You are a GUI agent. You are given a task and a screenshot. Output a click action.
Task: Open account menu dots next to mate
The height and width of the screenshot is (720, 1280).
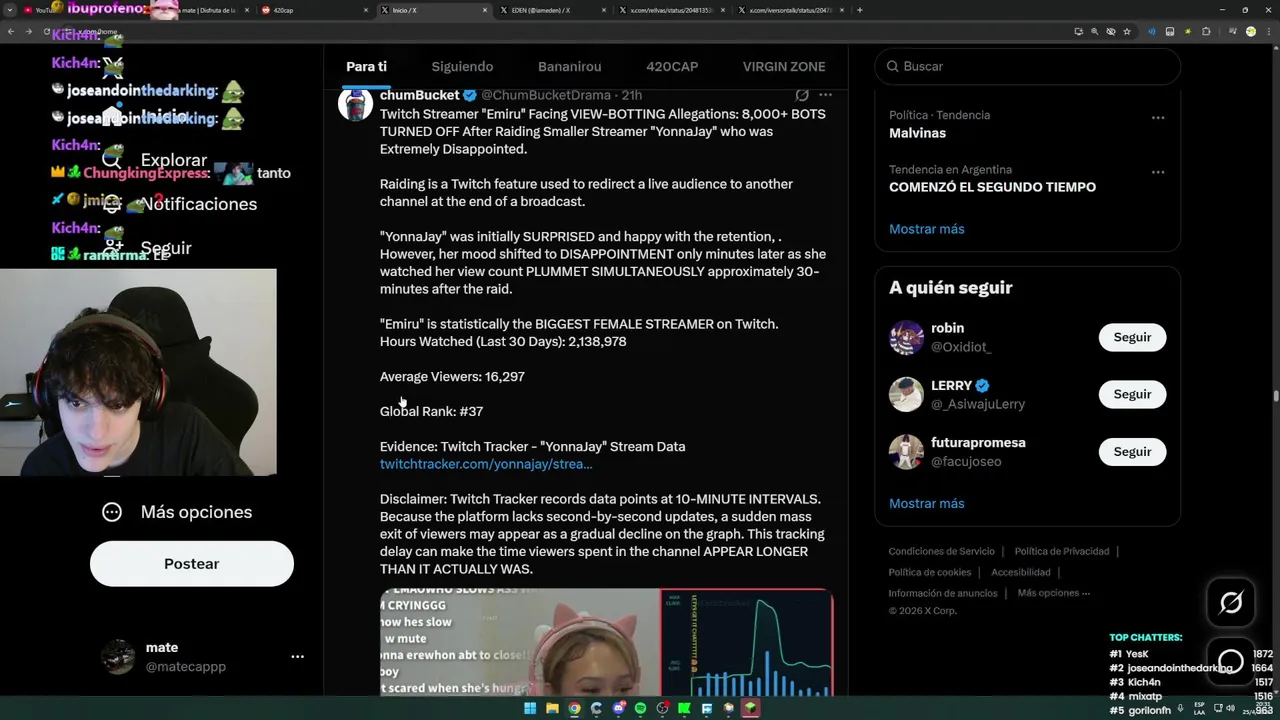(297, 657)
